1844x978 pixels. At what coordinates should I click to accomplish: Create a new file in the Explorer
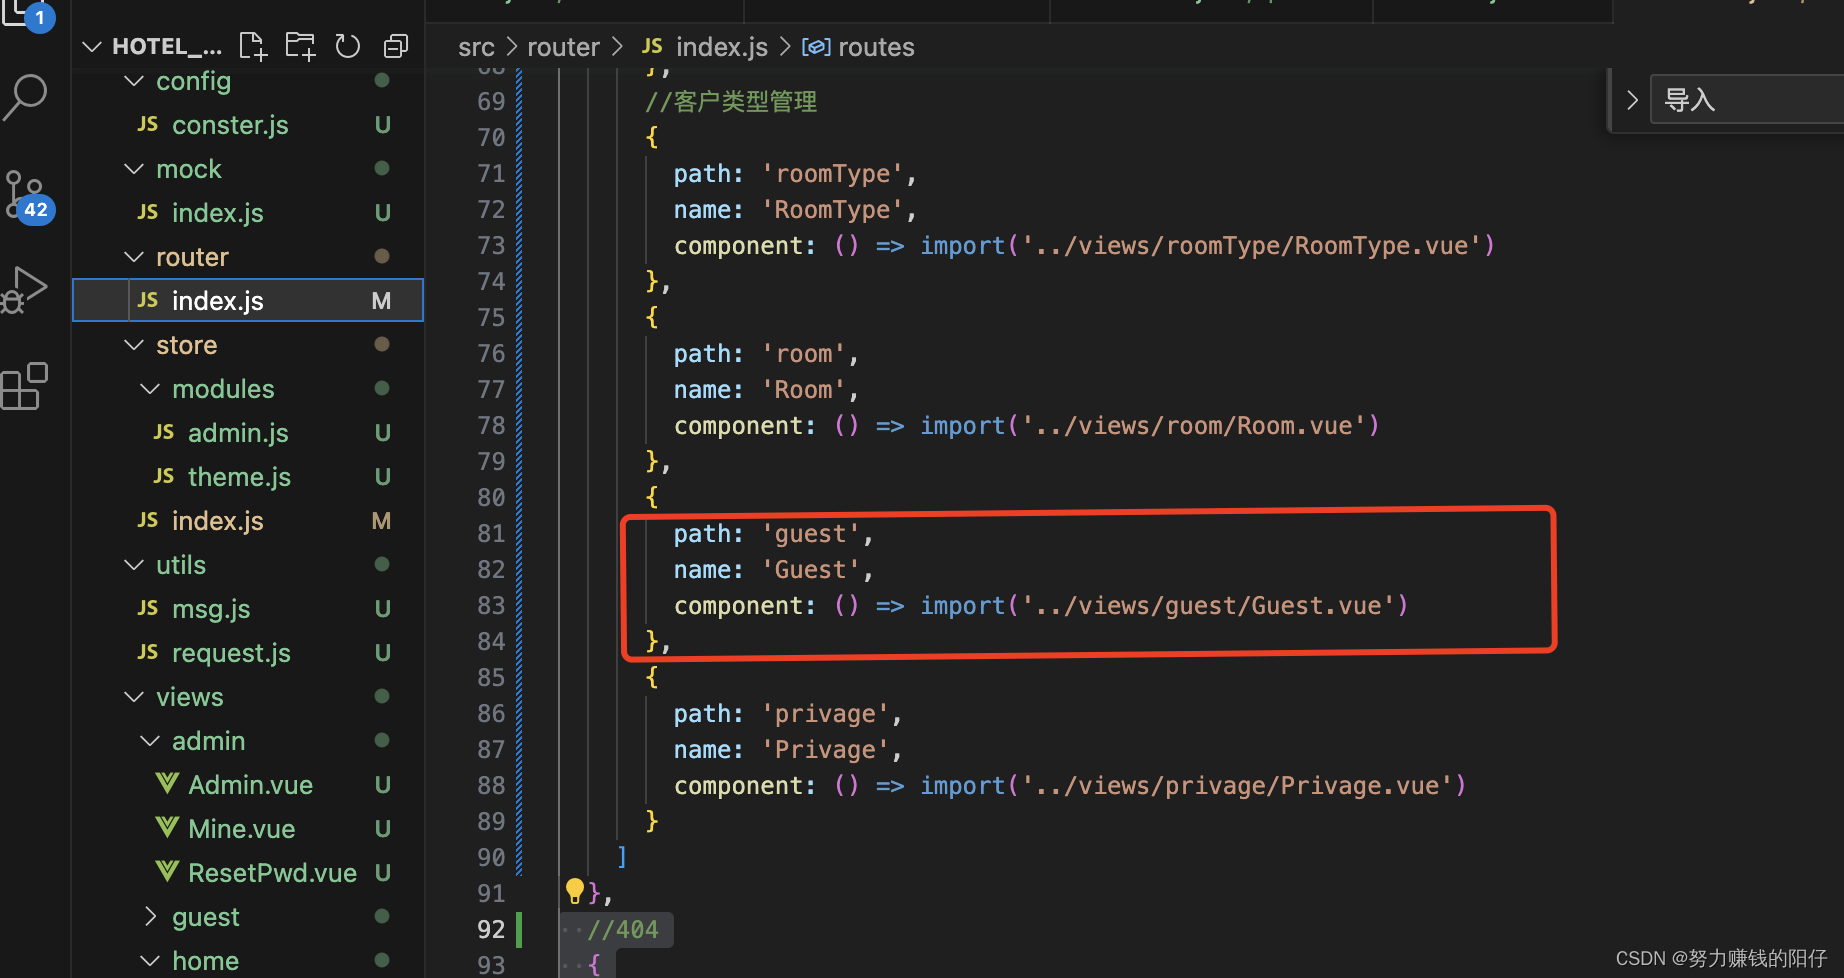(x=252, y=45)
